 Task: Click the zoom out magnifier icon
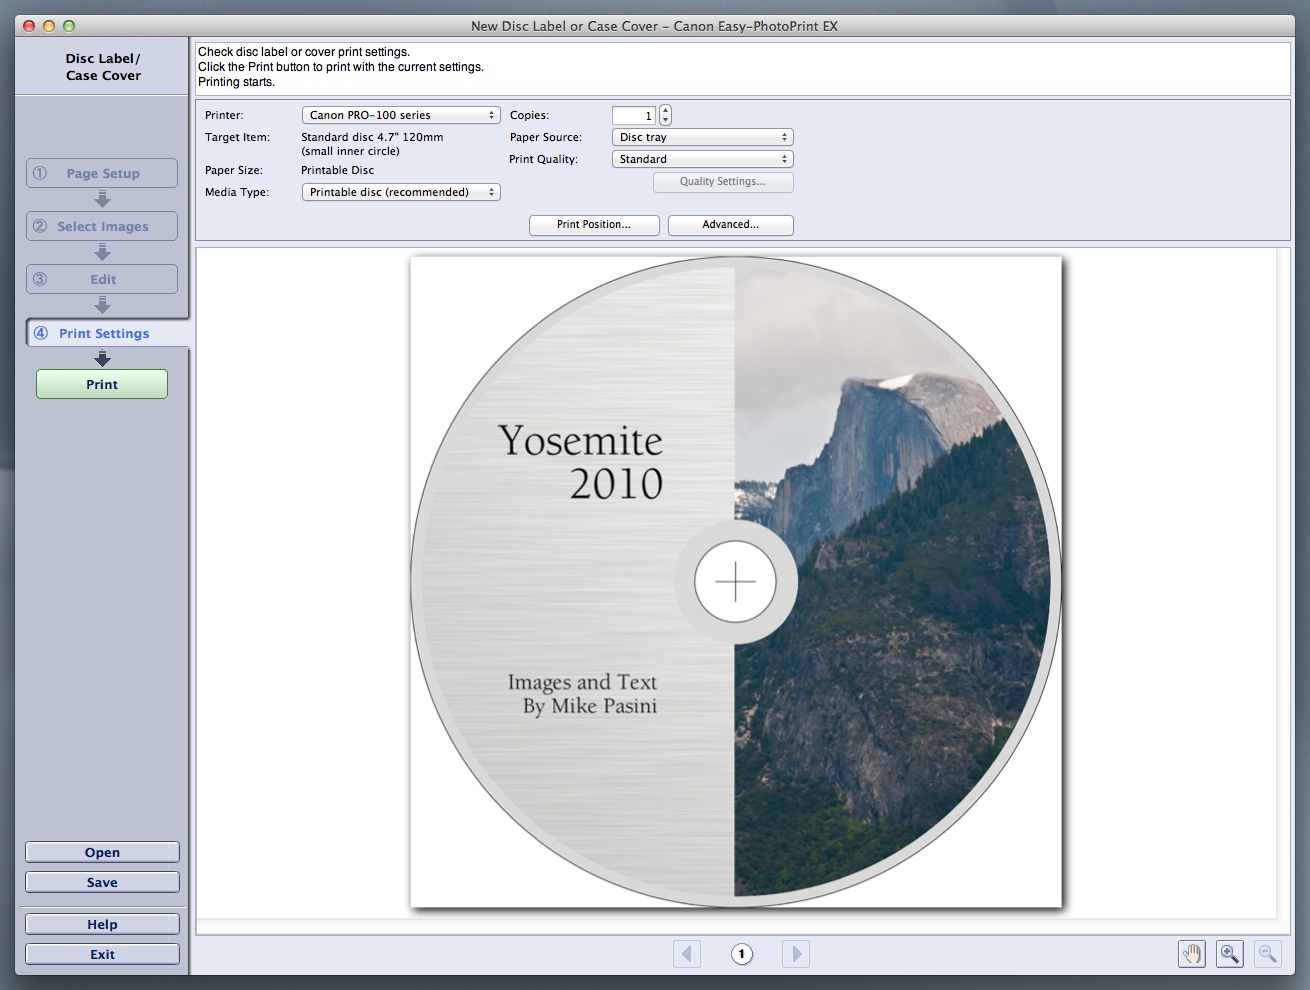pyautogui.click(x=1267, y=954)
